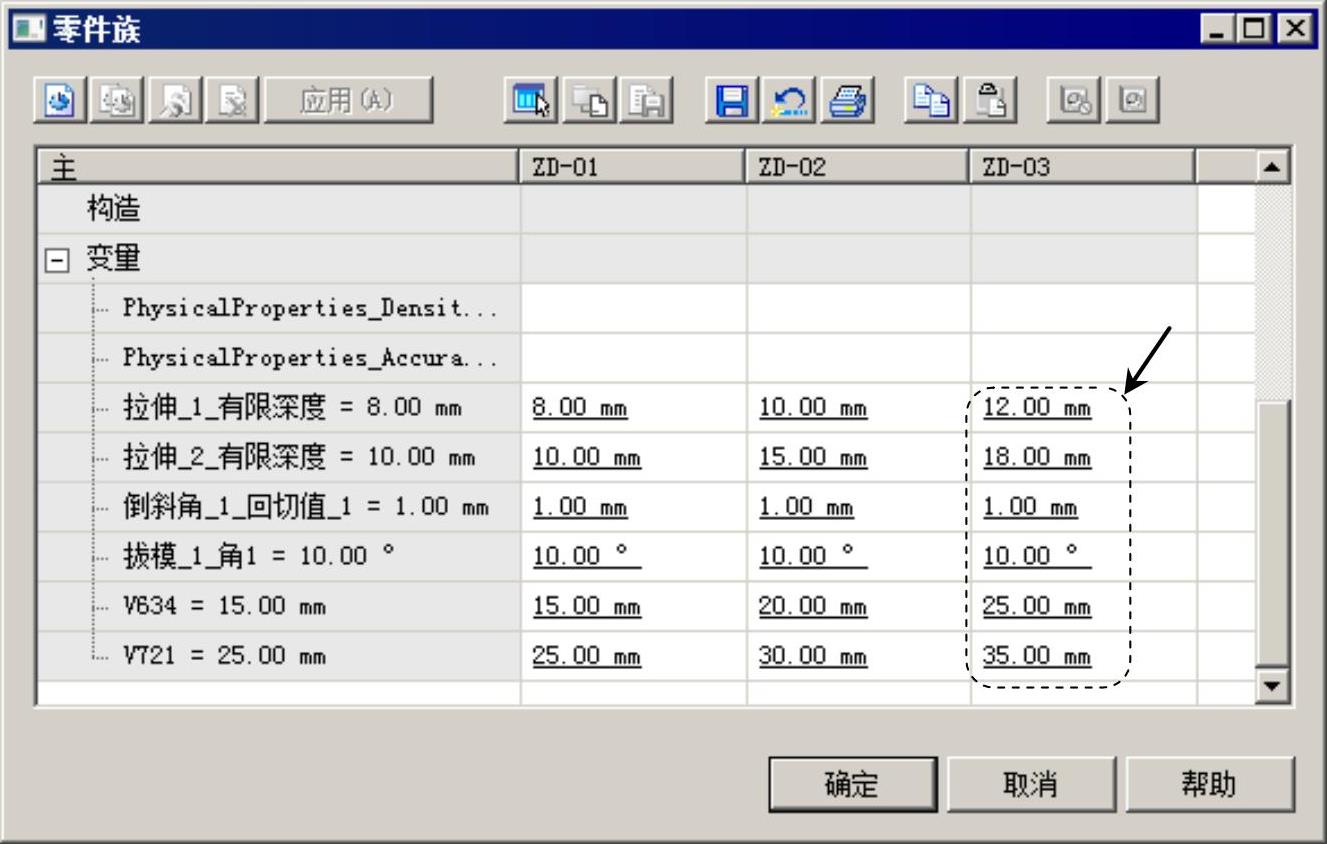Click ZD-03 value 25.00 mm for V634
This screenshot has width=1327, height=844.
1037,606
